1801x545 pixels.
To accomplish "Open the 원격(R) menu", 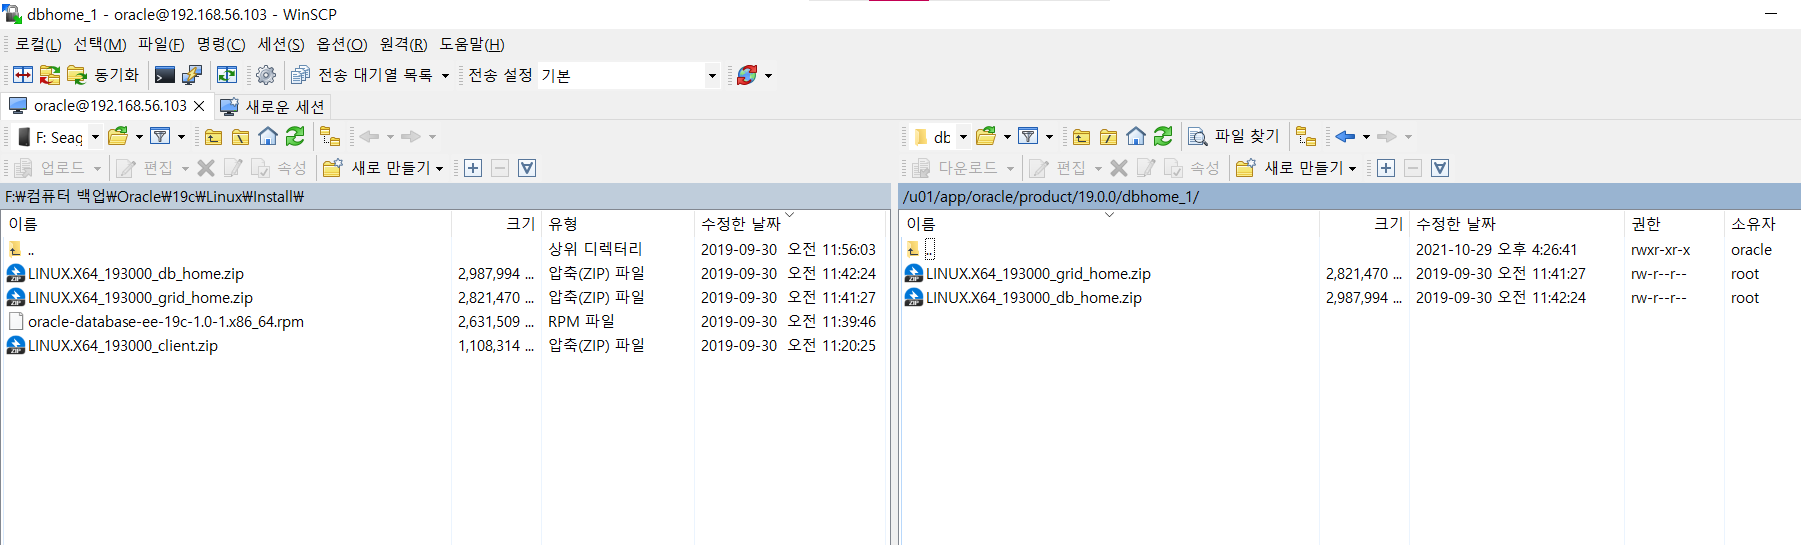I will click(403, 44).
